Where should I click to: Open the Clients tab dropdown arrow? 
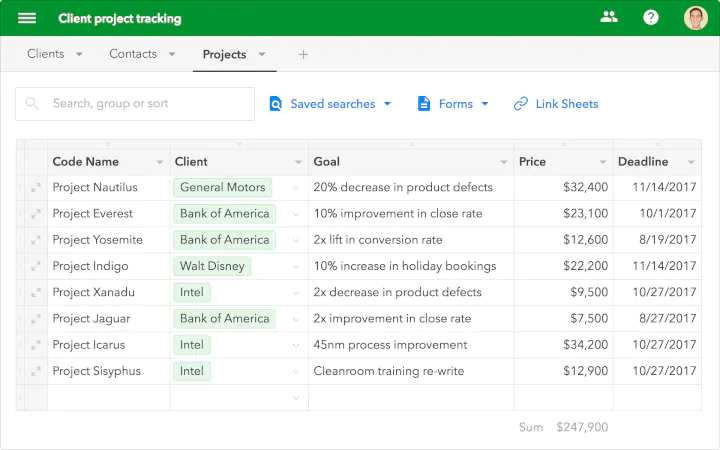[x=79, y=54]
